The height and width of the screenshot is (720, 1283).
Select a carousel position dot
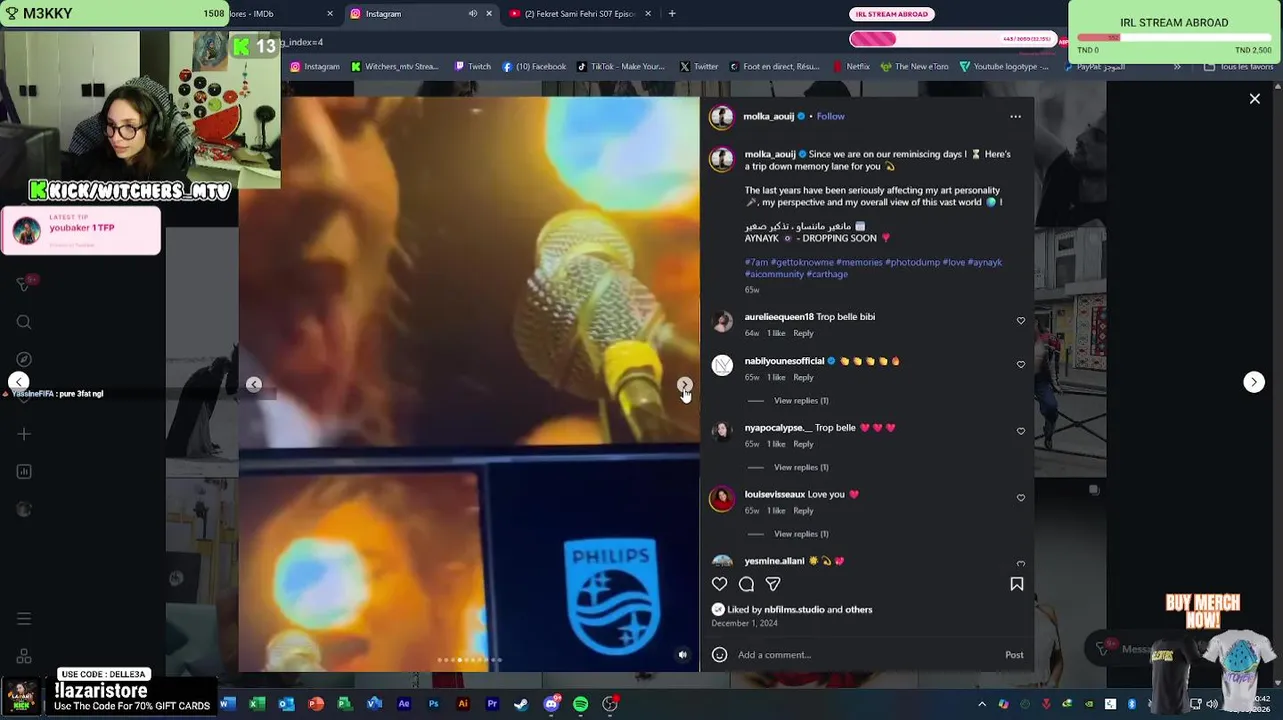[469, 660]
